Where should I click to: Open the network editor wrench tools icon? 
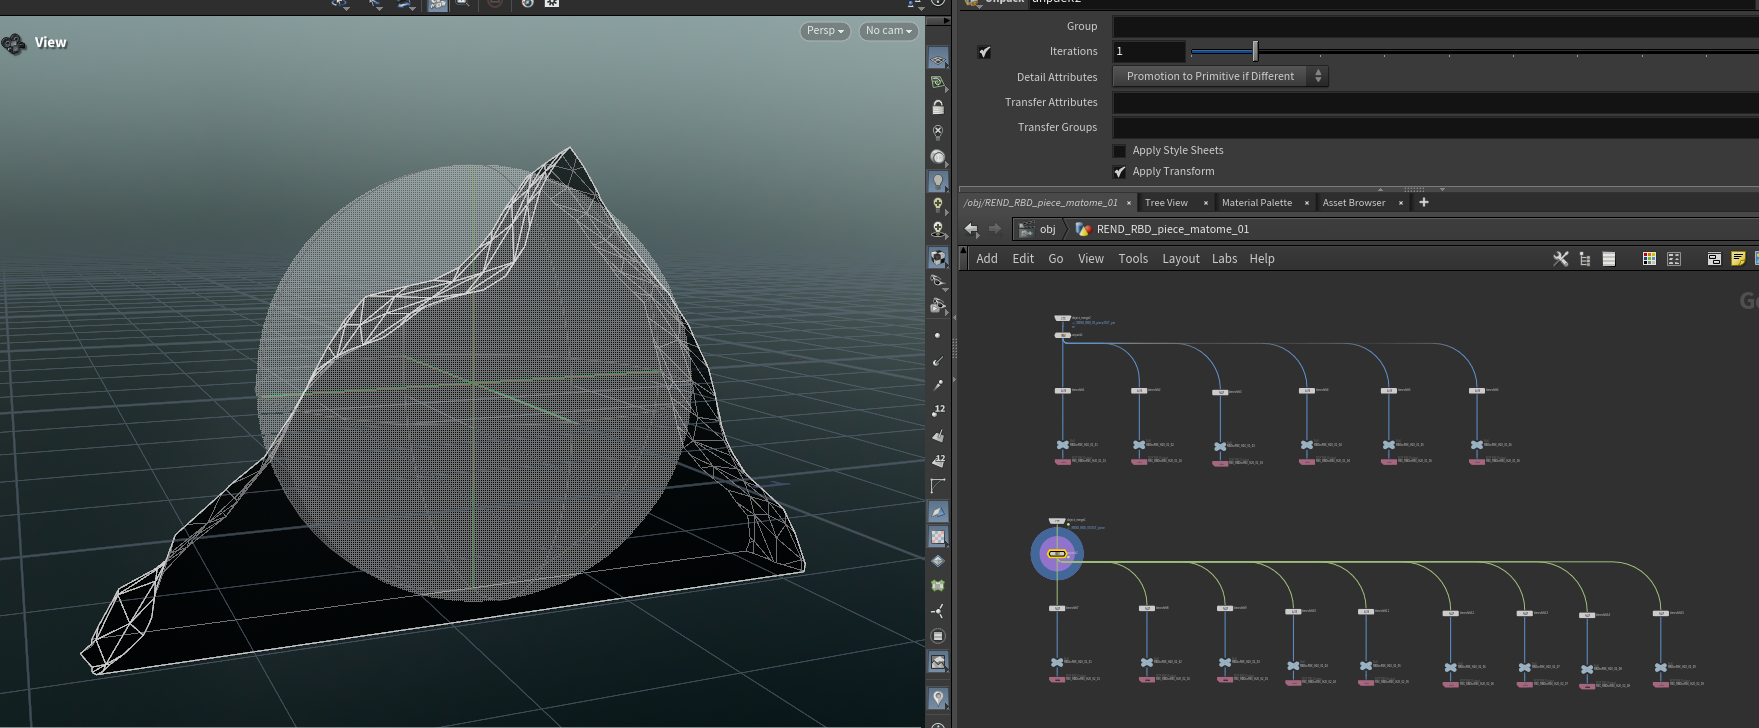tap(1560, 259)
